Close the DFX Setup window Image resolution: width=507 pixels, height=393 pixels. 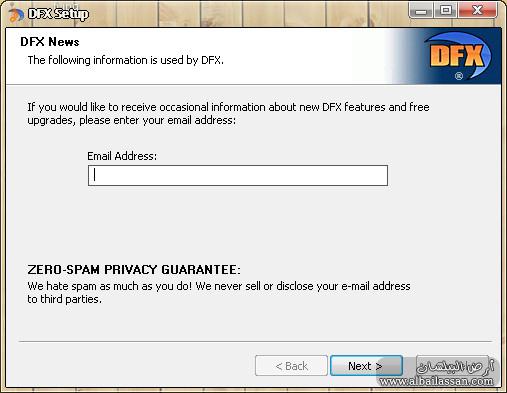coord(477,11)
